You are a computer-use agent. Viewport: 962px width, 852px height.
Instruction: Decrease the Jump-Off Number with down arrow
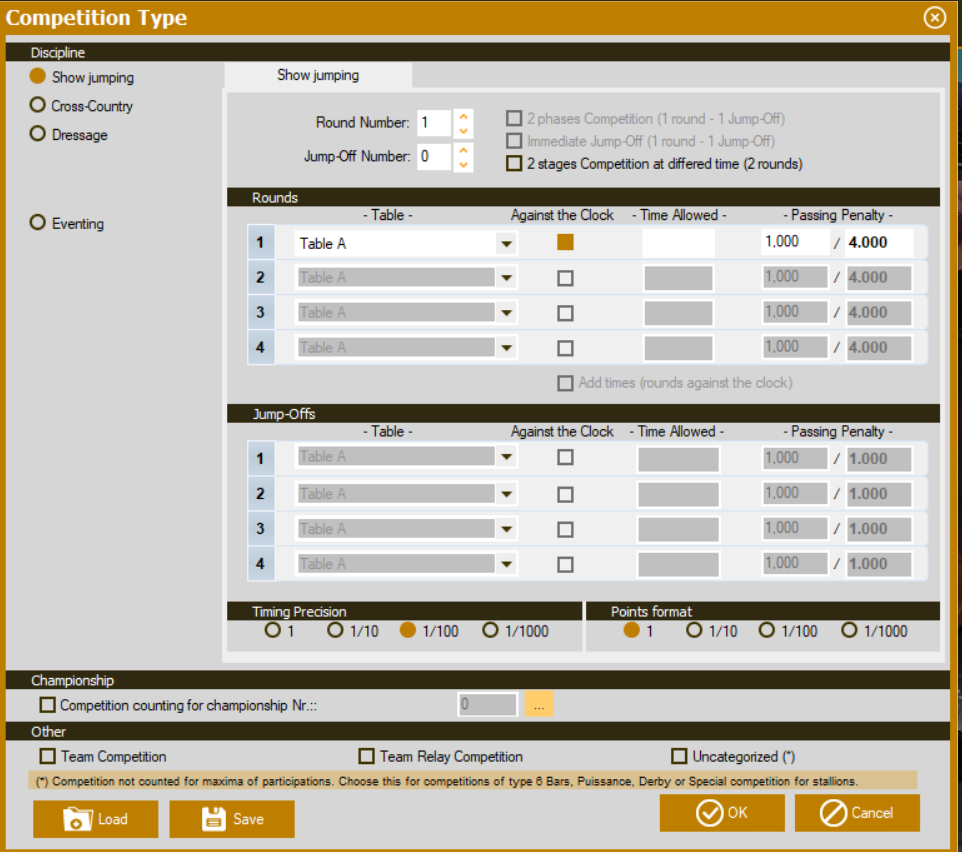463,164
